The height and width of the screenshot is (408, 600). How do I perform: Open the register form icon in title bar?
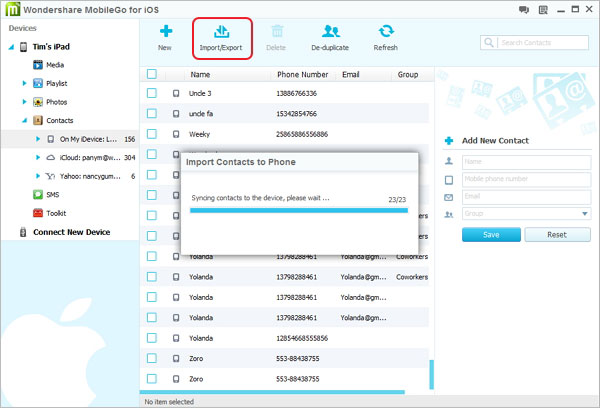(x=543, y=10)
